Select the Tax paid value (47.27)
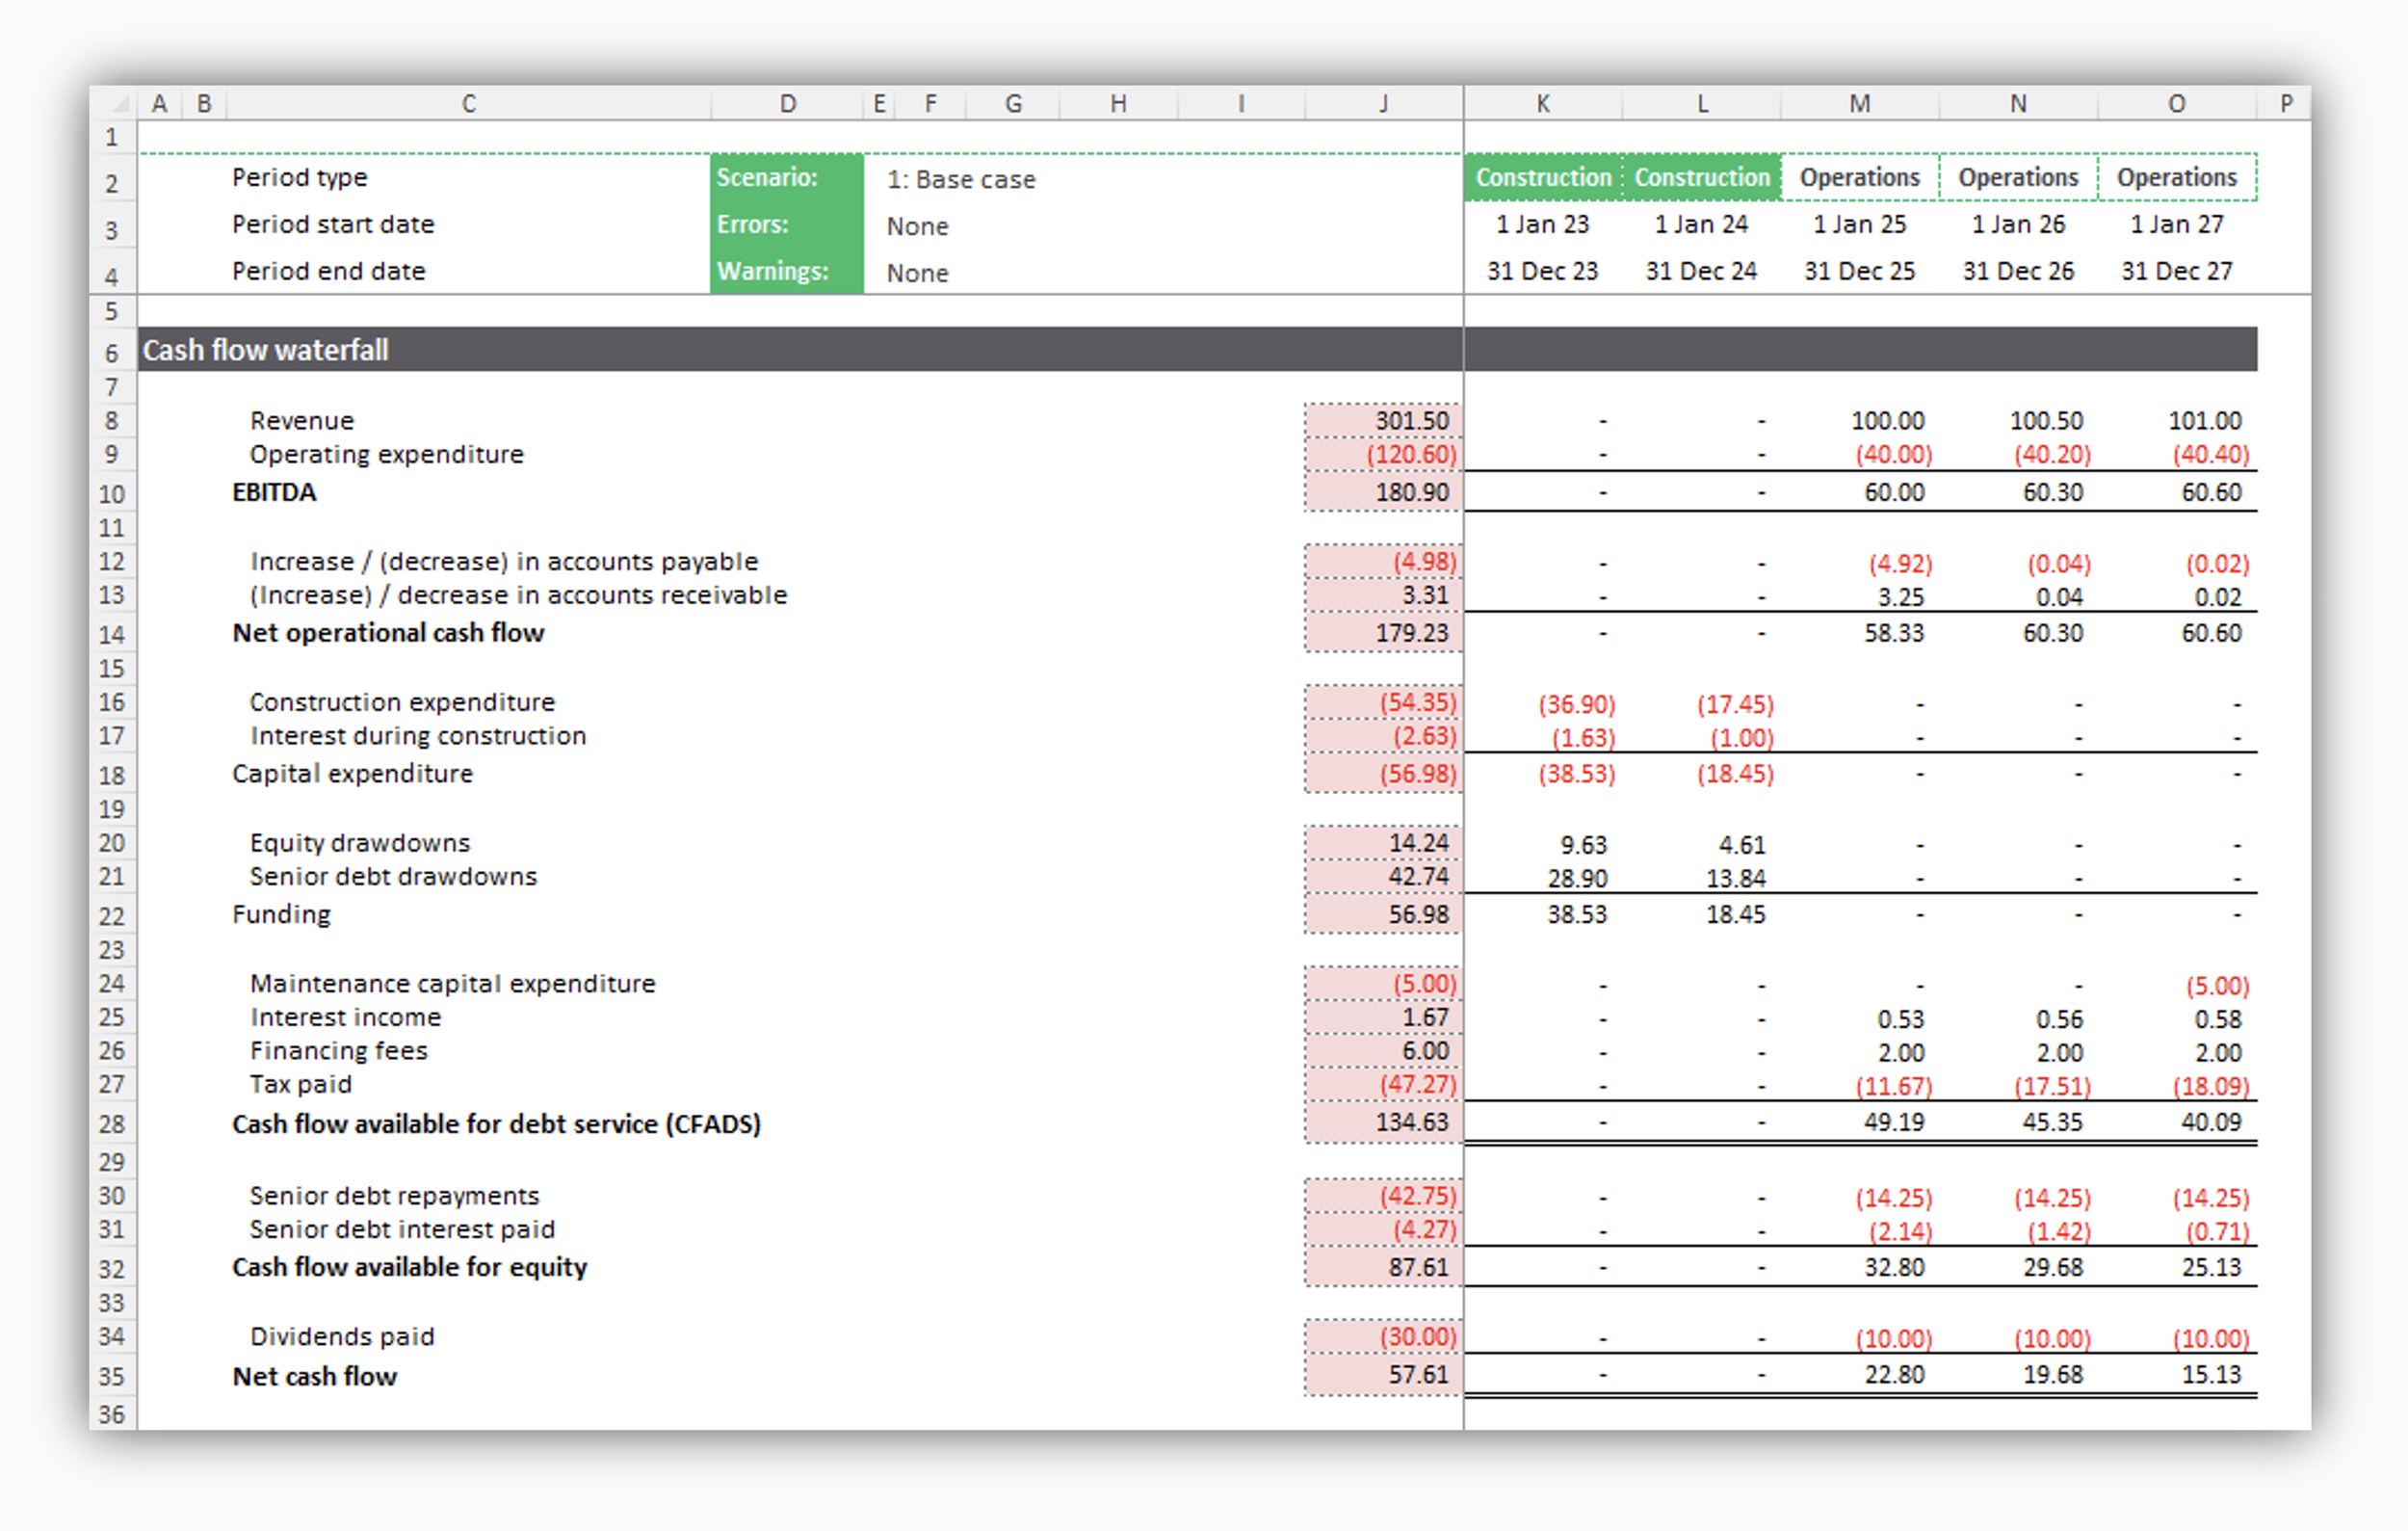2408x1531 pixels. pyautogui.click(x=1383, y=1084)
